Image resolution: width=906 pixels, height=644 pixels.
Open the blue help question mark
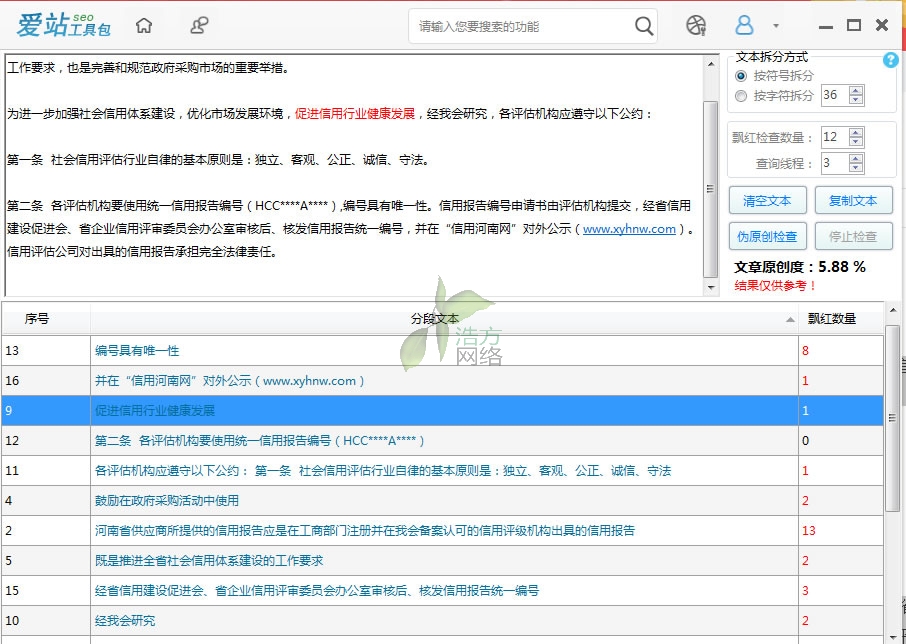pos(890,60)
